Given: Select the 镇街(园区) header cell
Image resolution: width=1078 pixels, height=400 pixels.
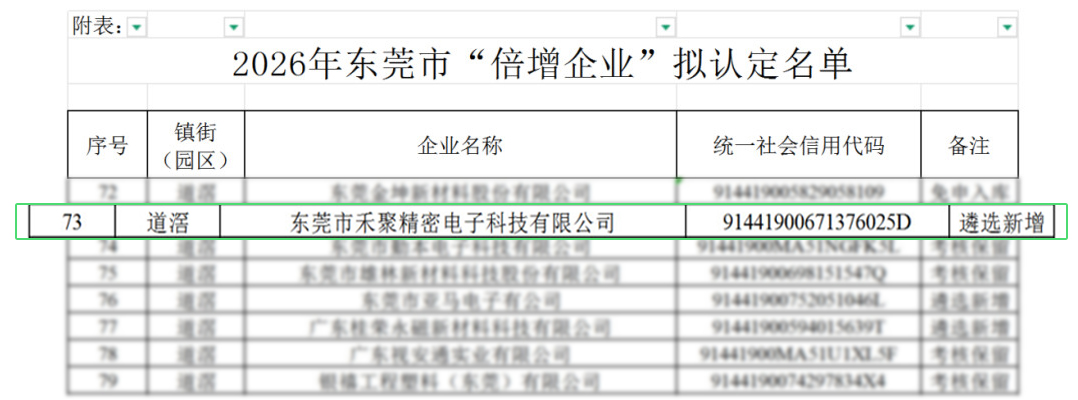Looking at the screenshot, I should click(x=196, y=144).
